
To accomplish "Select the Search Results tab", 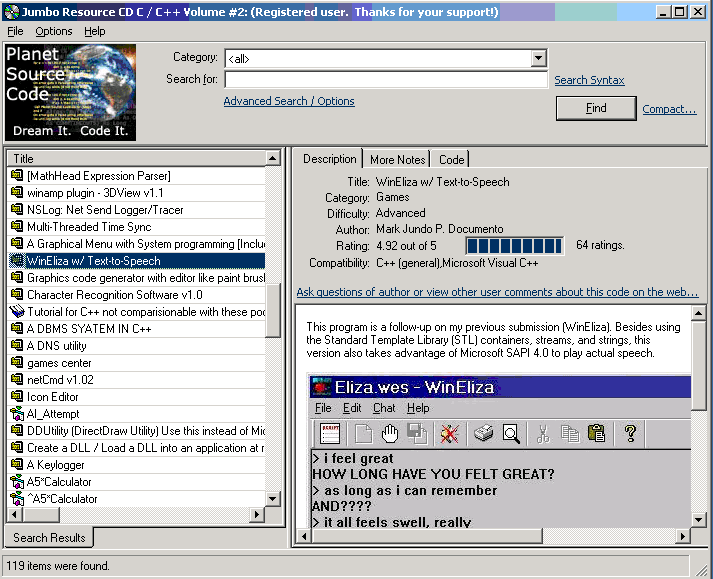I will click(49, 538).
